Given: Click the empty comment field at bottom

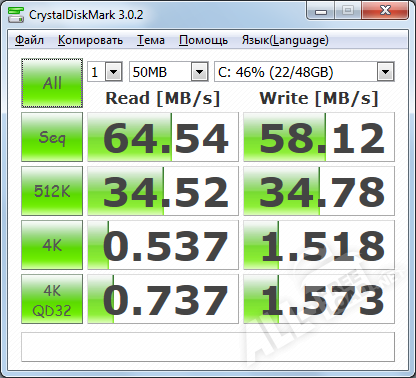Looking at the screenshot, I should pos(208,347).
